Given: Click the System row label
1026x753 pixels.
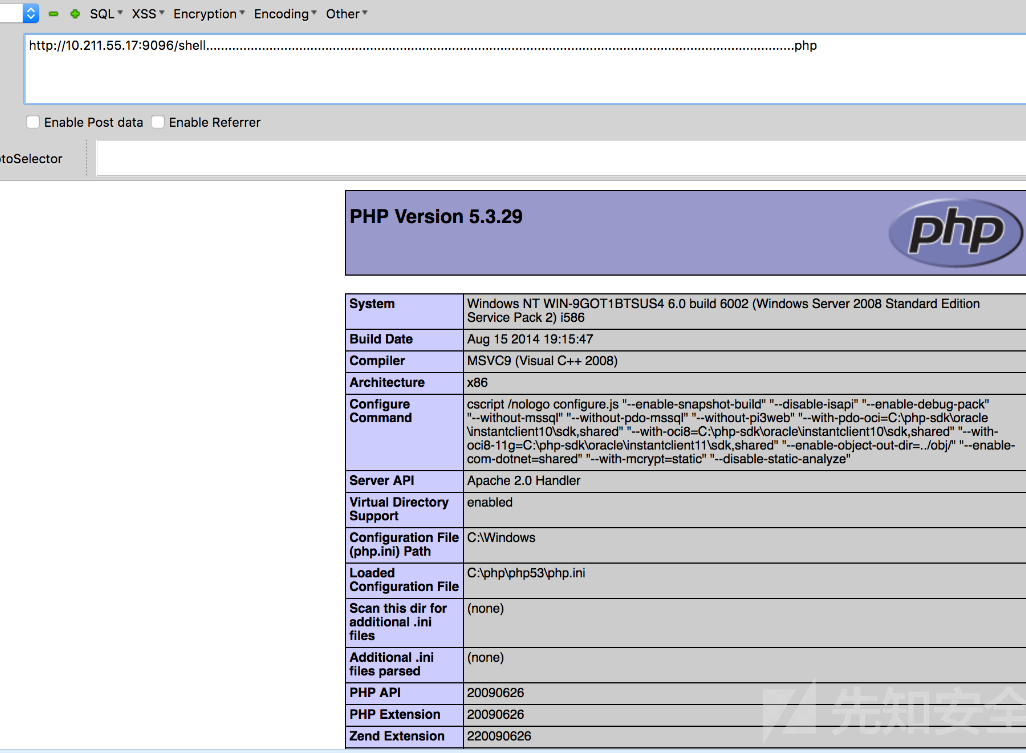Looking at the screenshot, I should pos(372,304).
